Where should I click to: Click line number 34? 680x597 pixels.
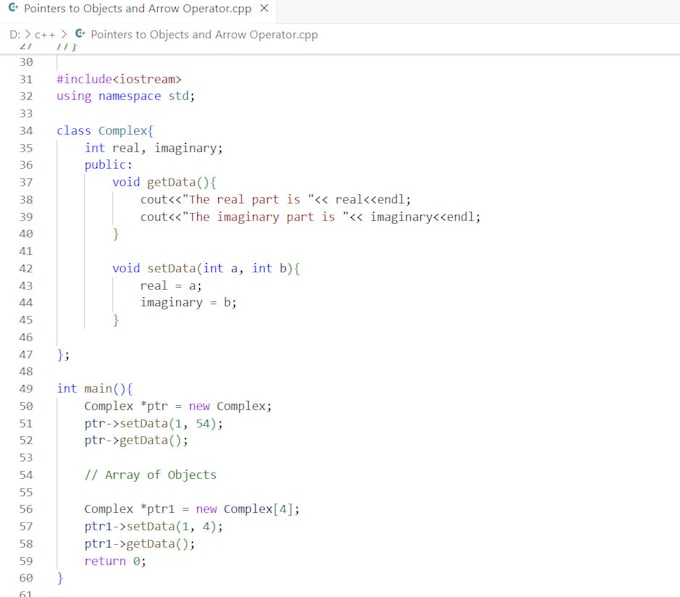(26, 130)
